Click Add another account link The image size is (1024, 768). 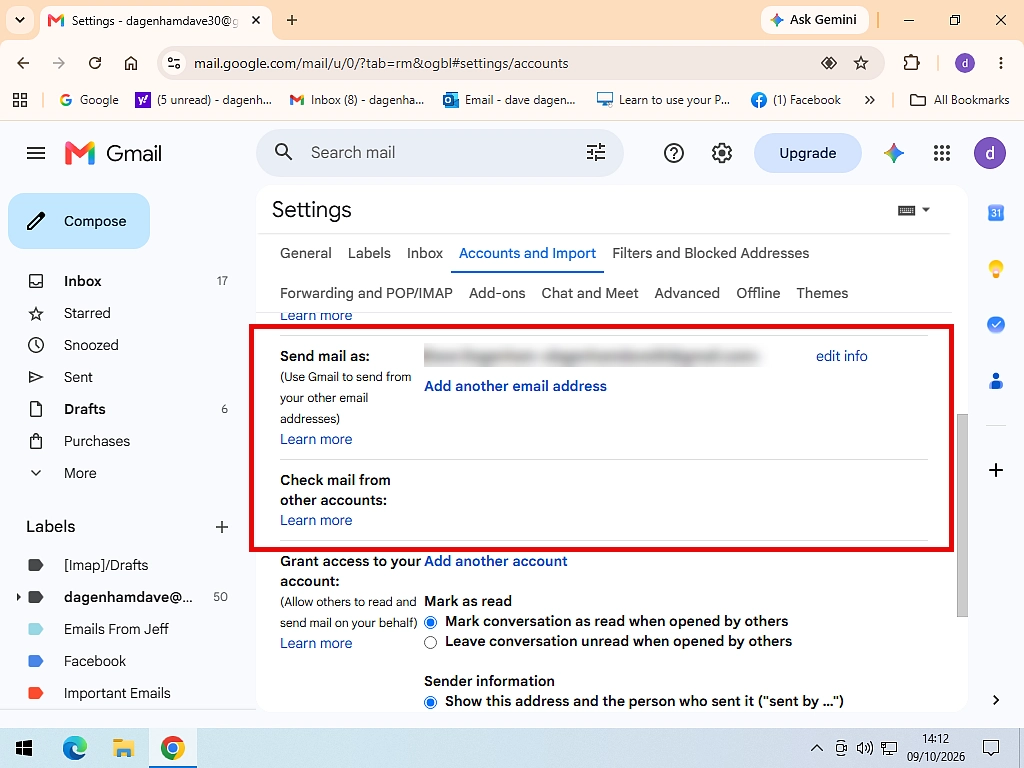496,561
